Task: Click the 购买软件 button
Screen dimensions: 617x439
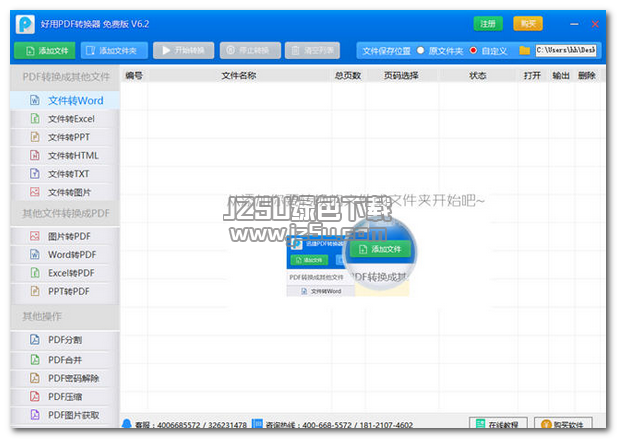Action: (563, 424)
